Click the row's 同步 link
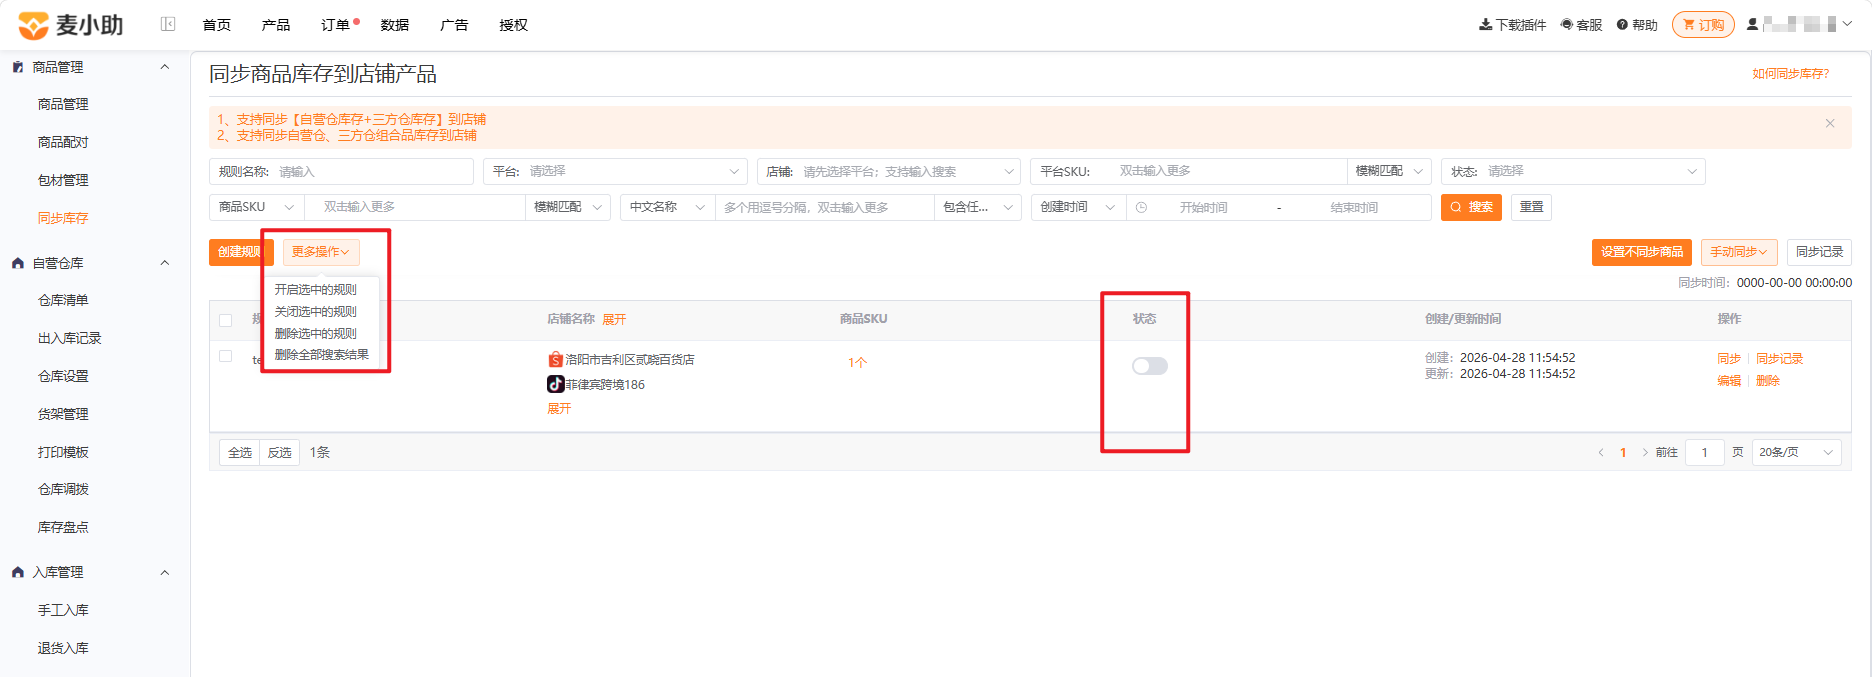This screenshot has width=1872, height=677. click(1729, 358)
